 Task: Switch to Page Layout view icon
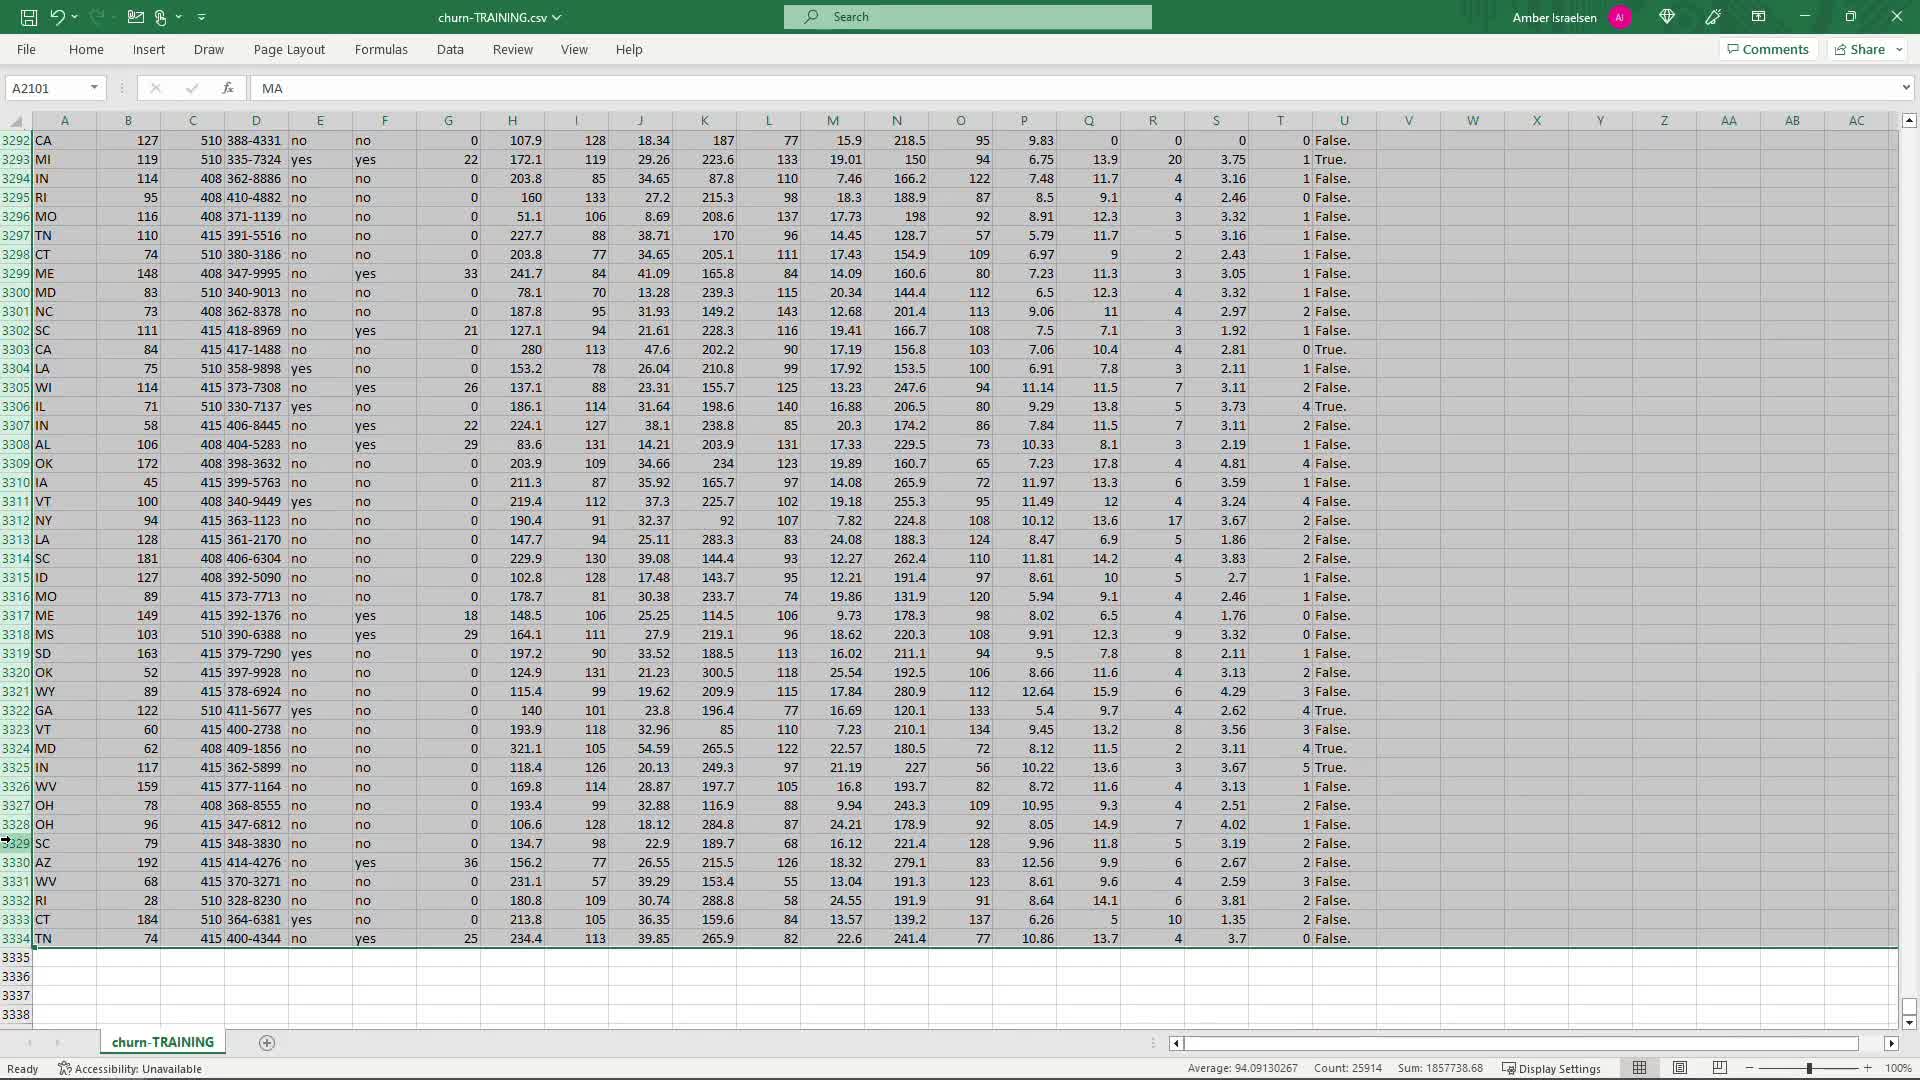1680,1068
